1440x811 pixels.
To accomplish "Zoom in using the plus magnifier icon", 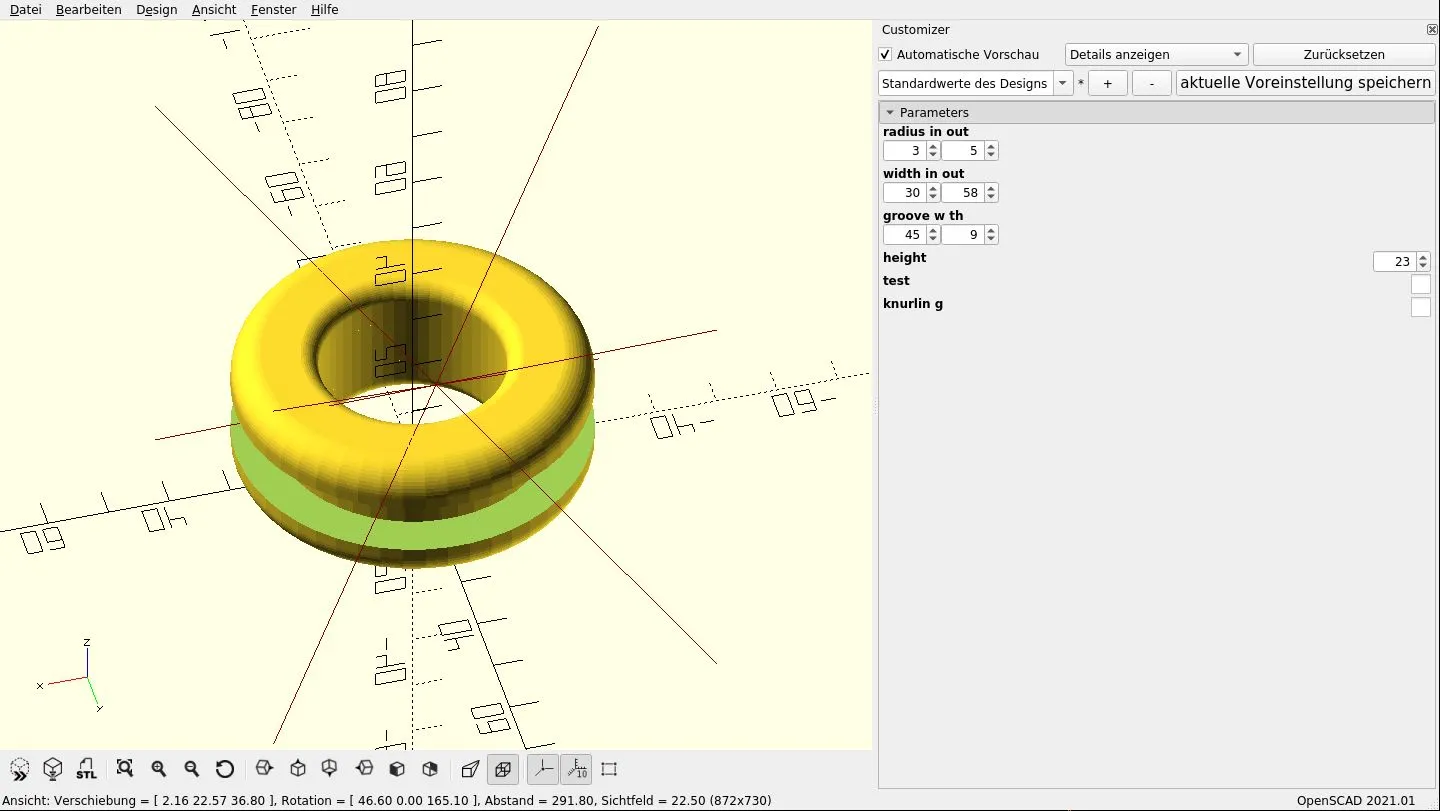I will tap(158, 769).
